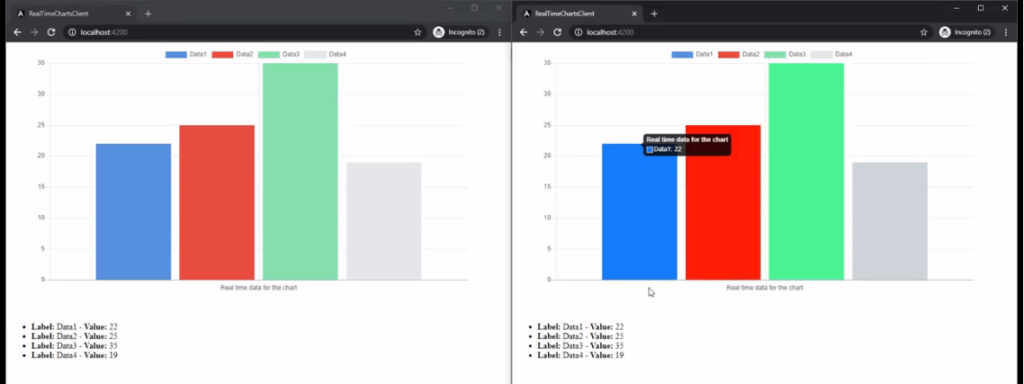1024x384 pixels.
Task: Minimize the left browser window
Action: (x=450, y=8)
